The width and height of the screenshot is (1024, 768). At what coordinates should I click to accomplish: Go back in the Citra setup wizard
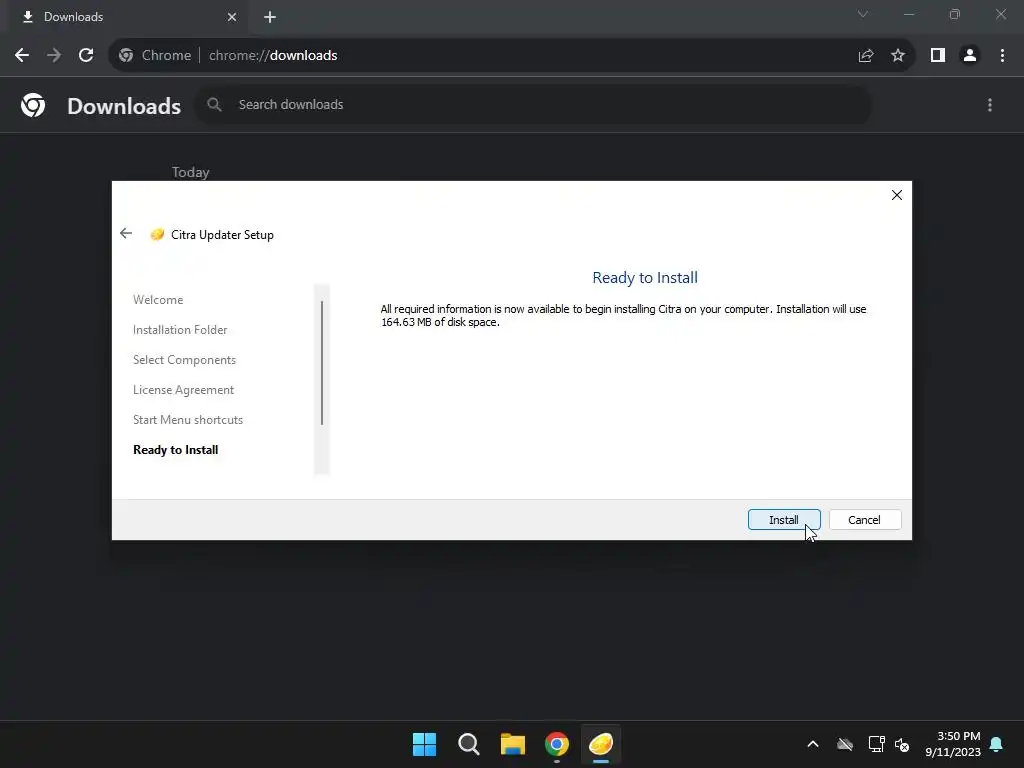point(126,234)
